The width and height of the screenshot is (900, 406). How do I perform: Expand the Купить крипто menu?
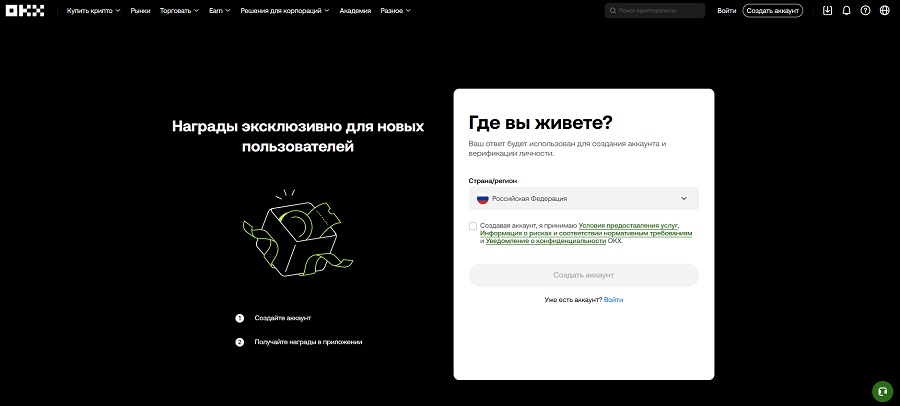pos(93,11)
